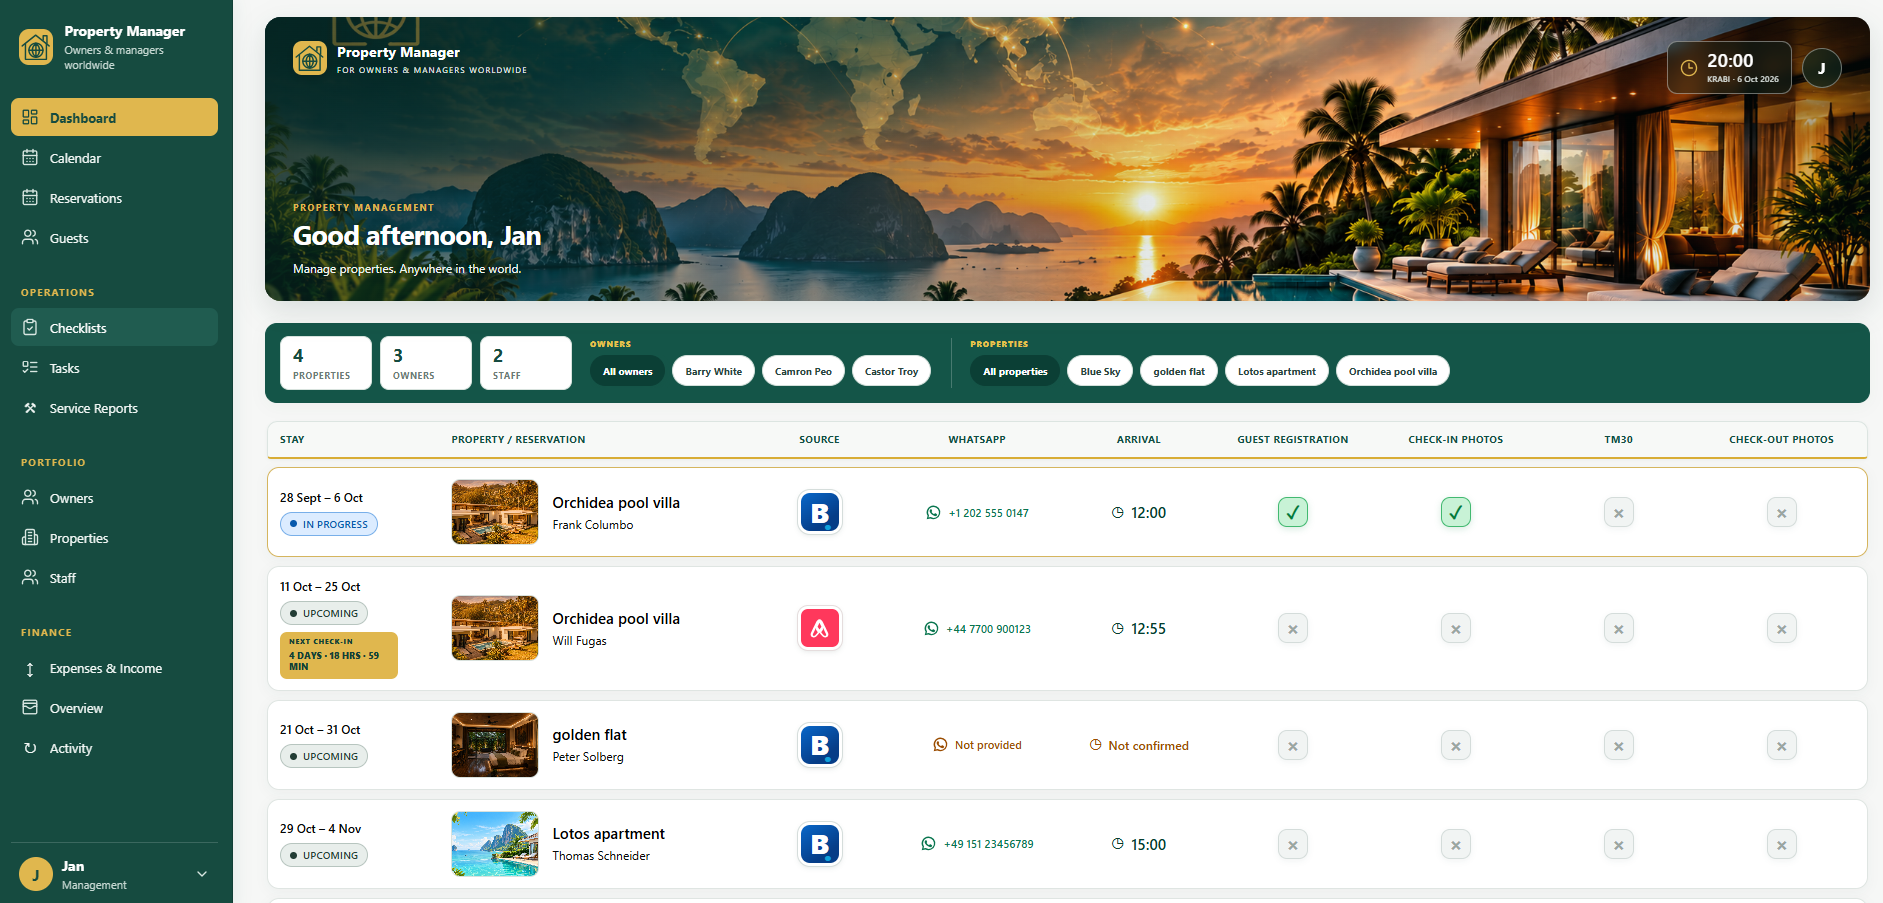Image resolution: width=1883 pixels, height=903 pixels.
Task: Go to the Reservations page
Action: [114, 198]
